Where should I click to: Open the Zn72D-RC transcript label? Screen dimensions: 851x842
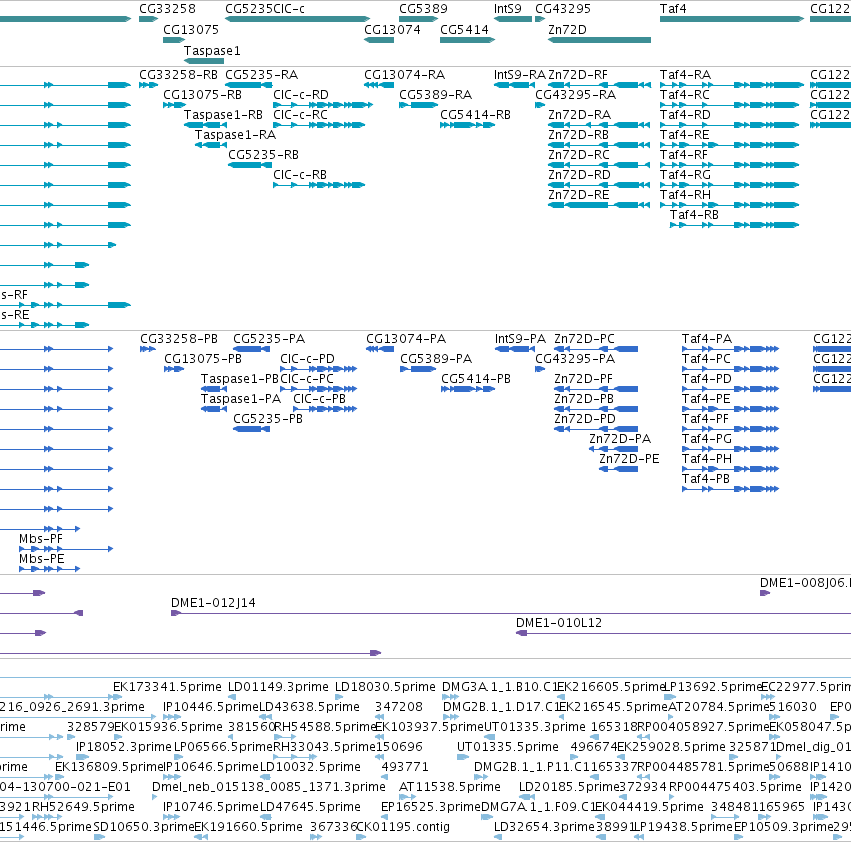(x=579, y=155)
